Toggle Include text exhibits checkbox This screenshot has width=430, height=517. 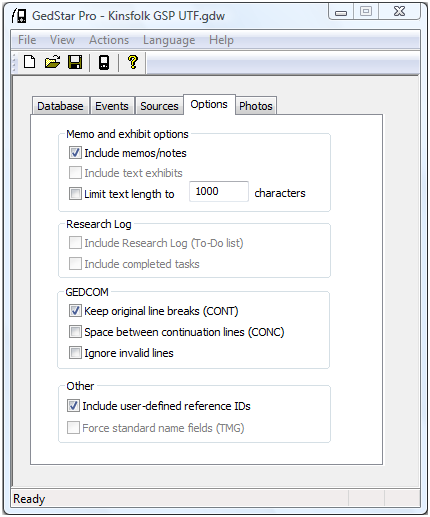pyautogui.click(x=75, y=173)
